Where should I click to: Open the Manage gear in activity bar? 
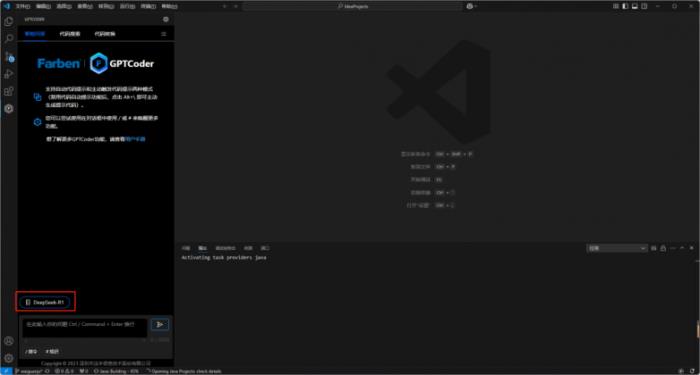point(8,358)
